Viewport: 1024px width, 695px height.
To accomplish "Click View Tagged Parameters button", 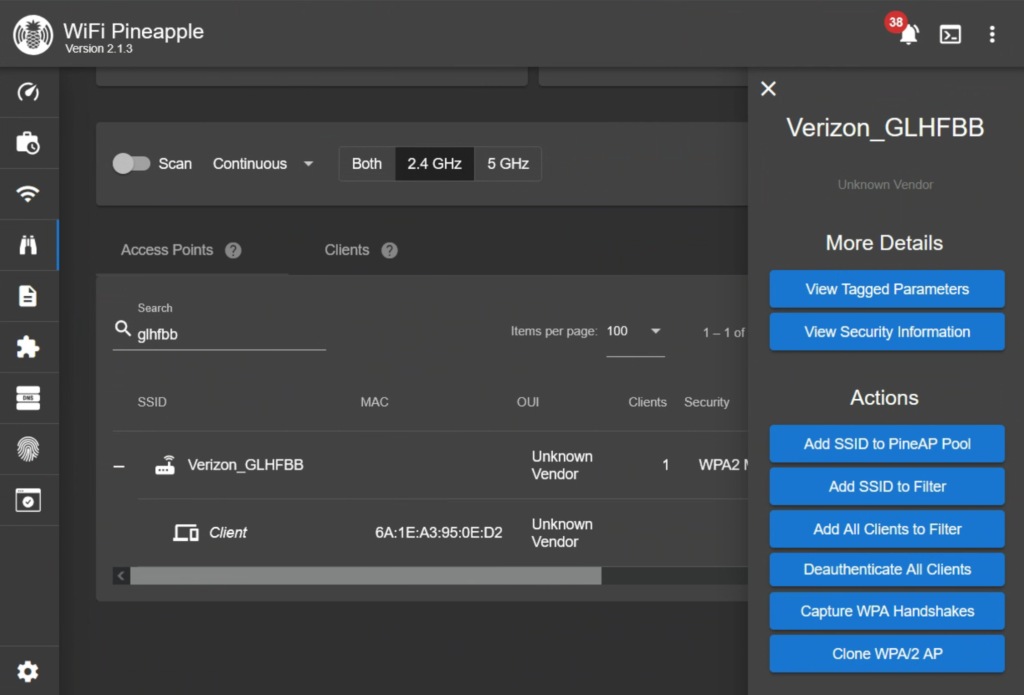I will pyautogui.click(x=887, y=289).
